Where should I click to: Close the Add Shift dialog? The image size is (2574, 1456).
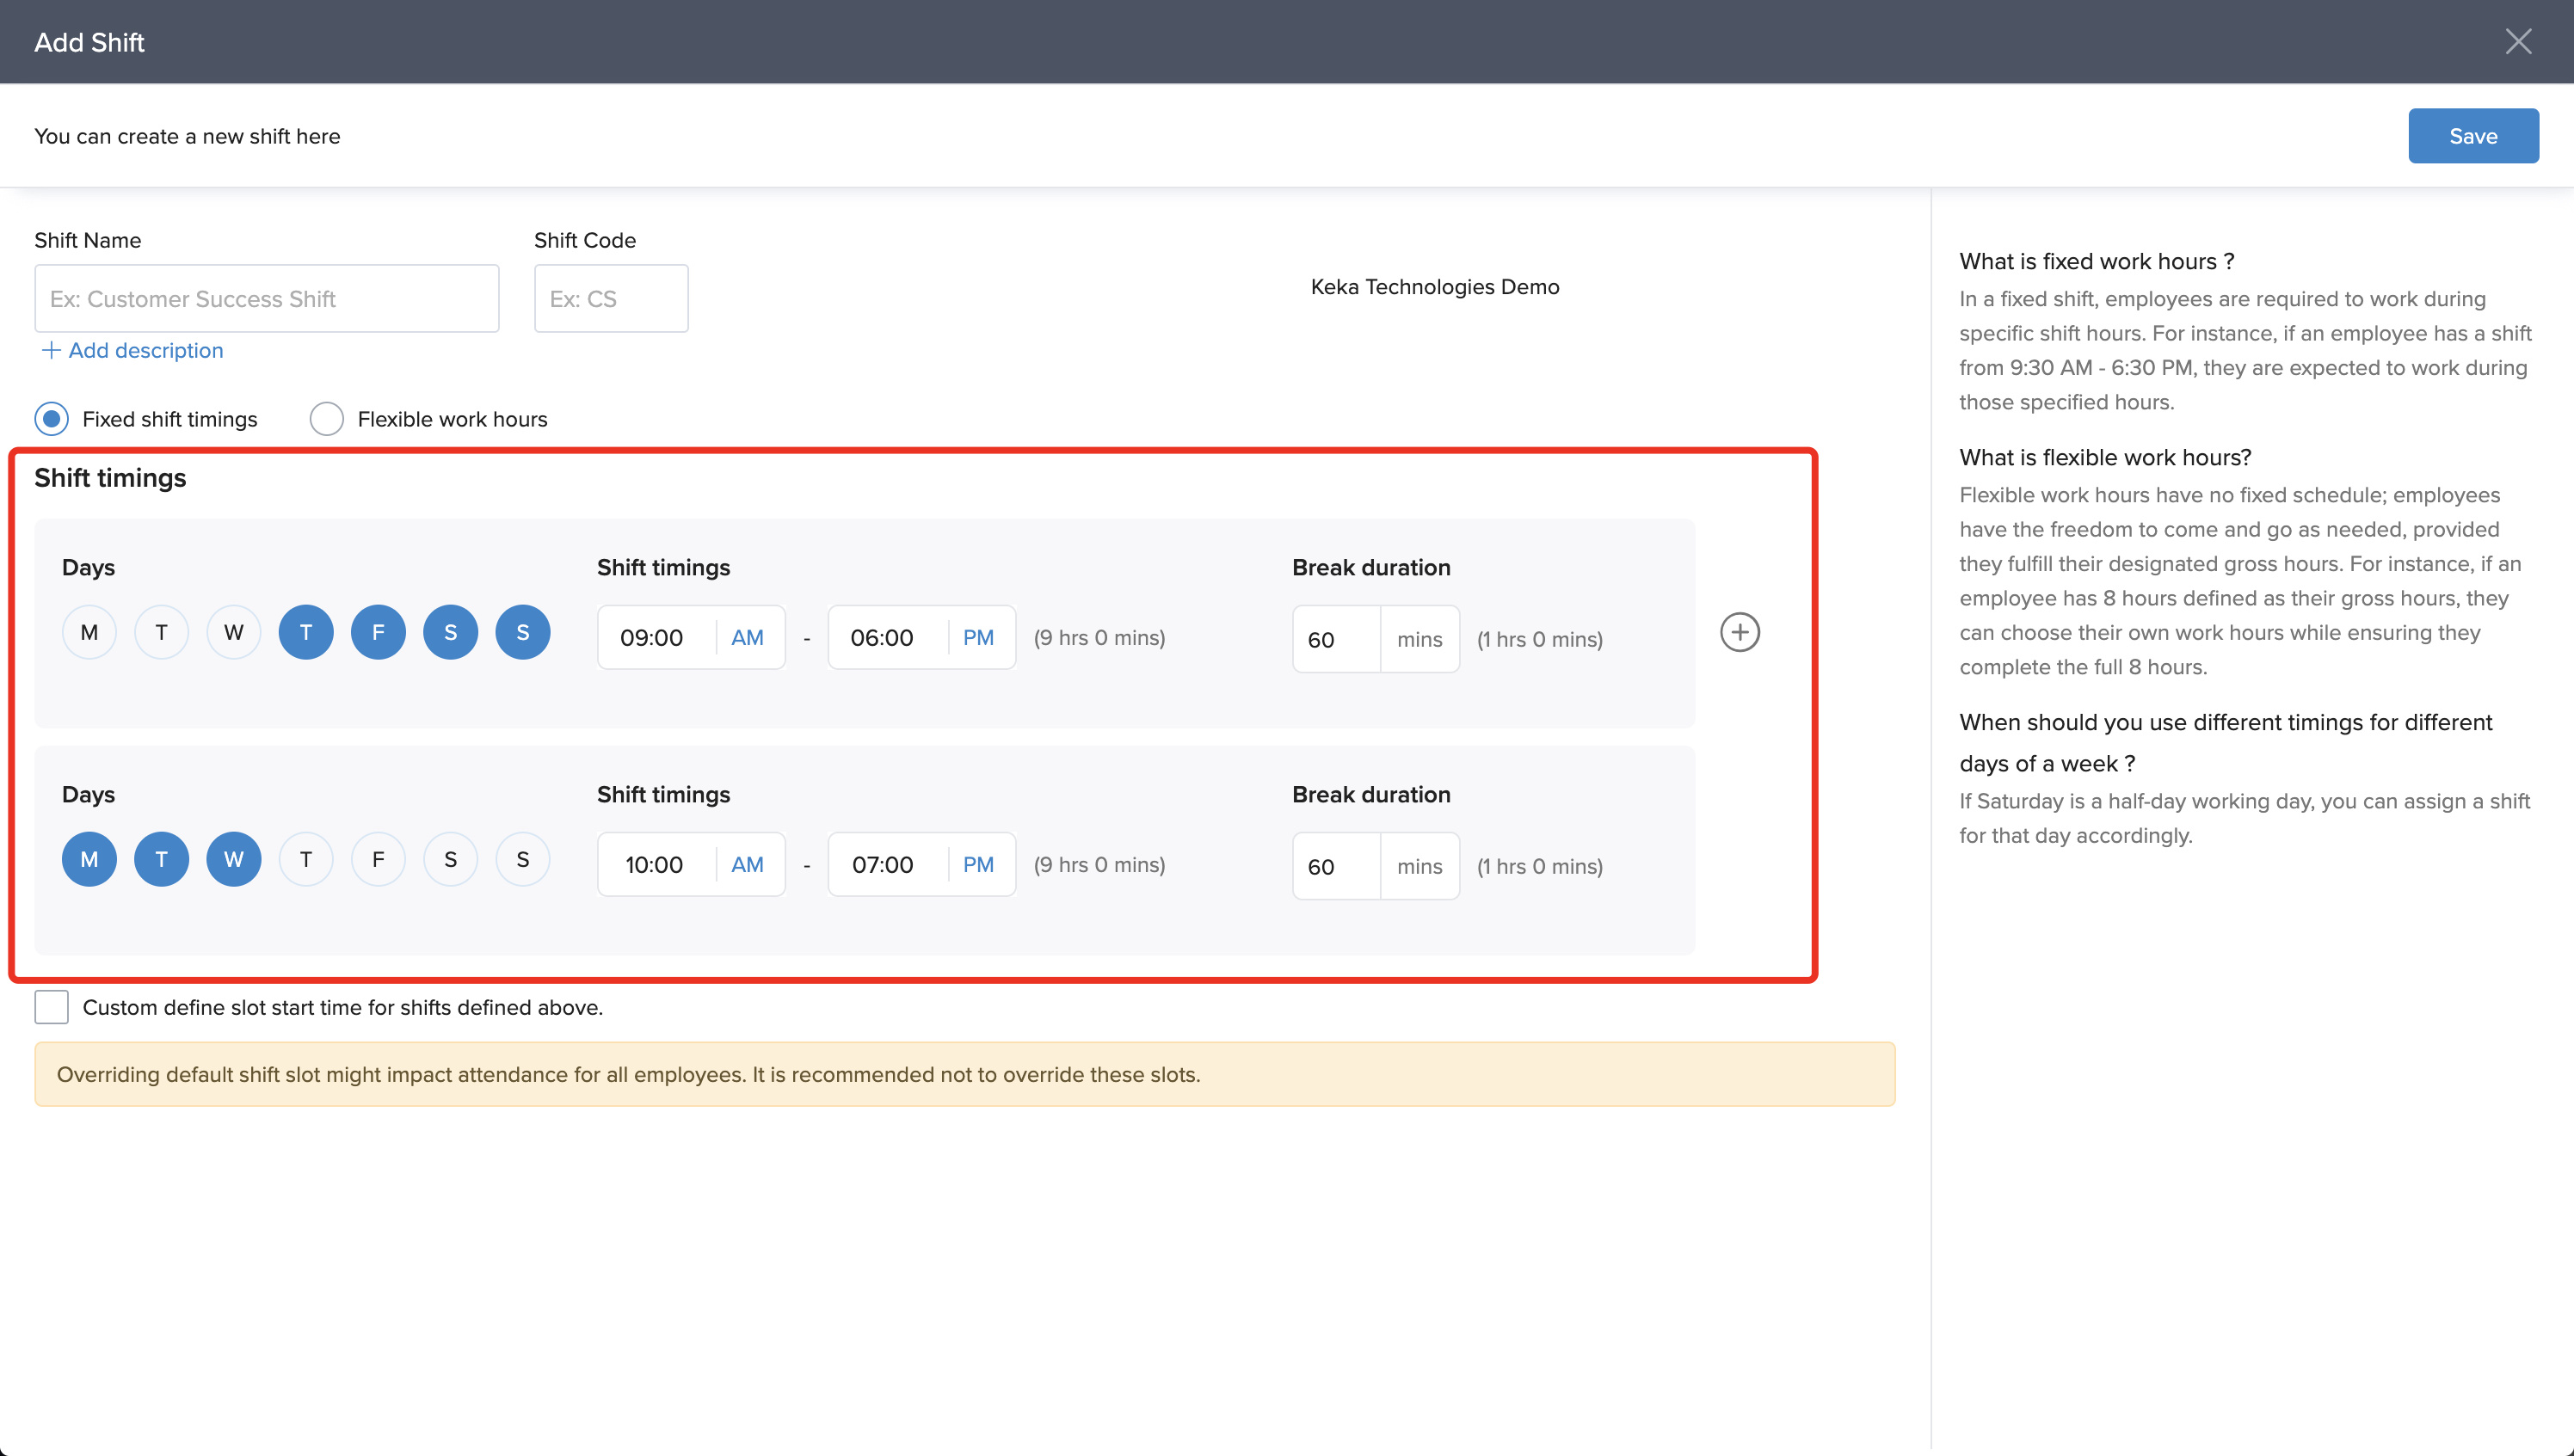(x=2517, y=41)
